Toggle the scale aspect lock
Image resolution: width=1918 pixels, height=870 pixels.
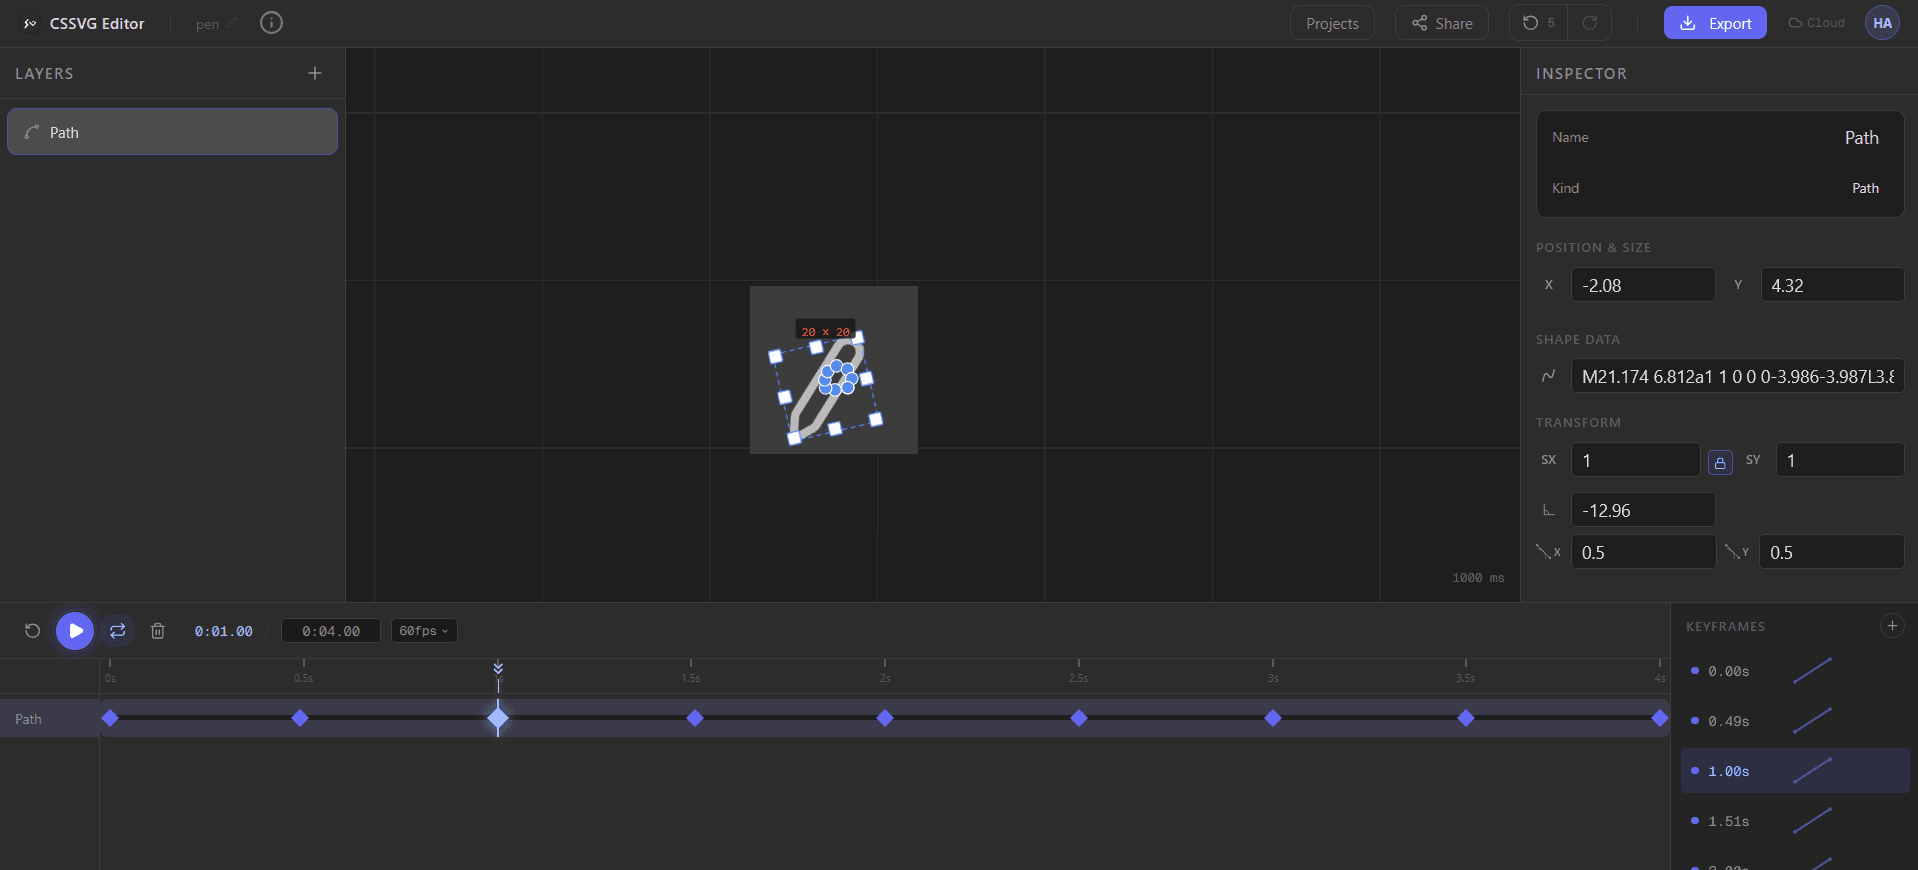(1720, 462)
